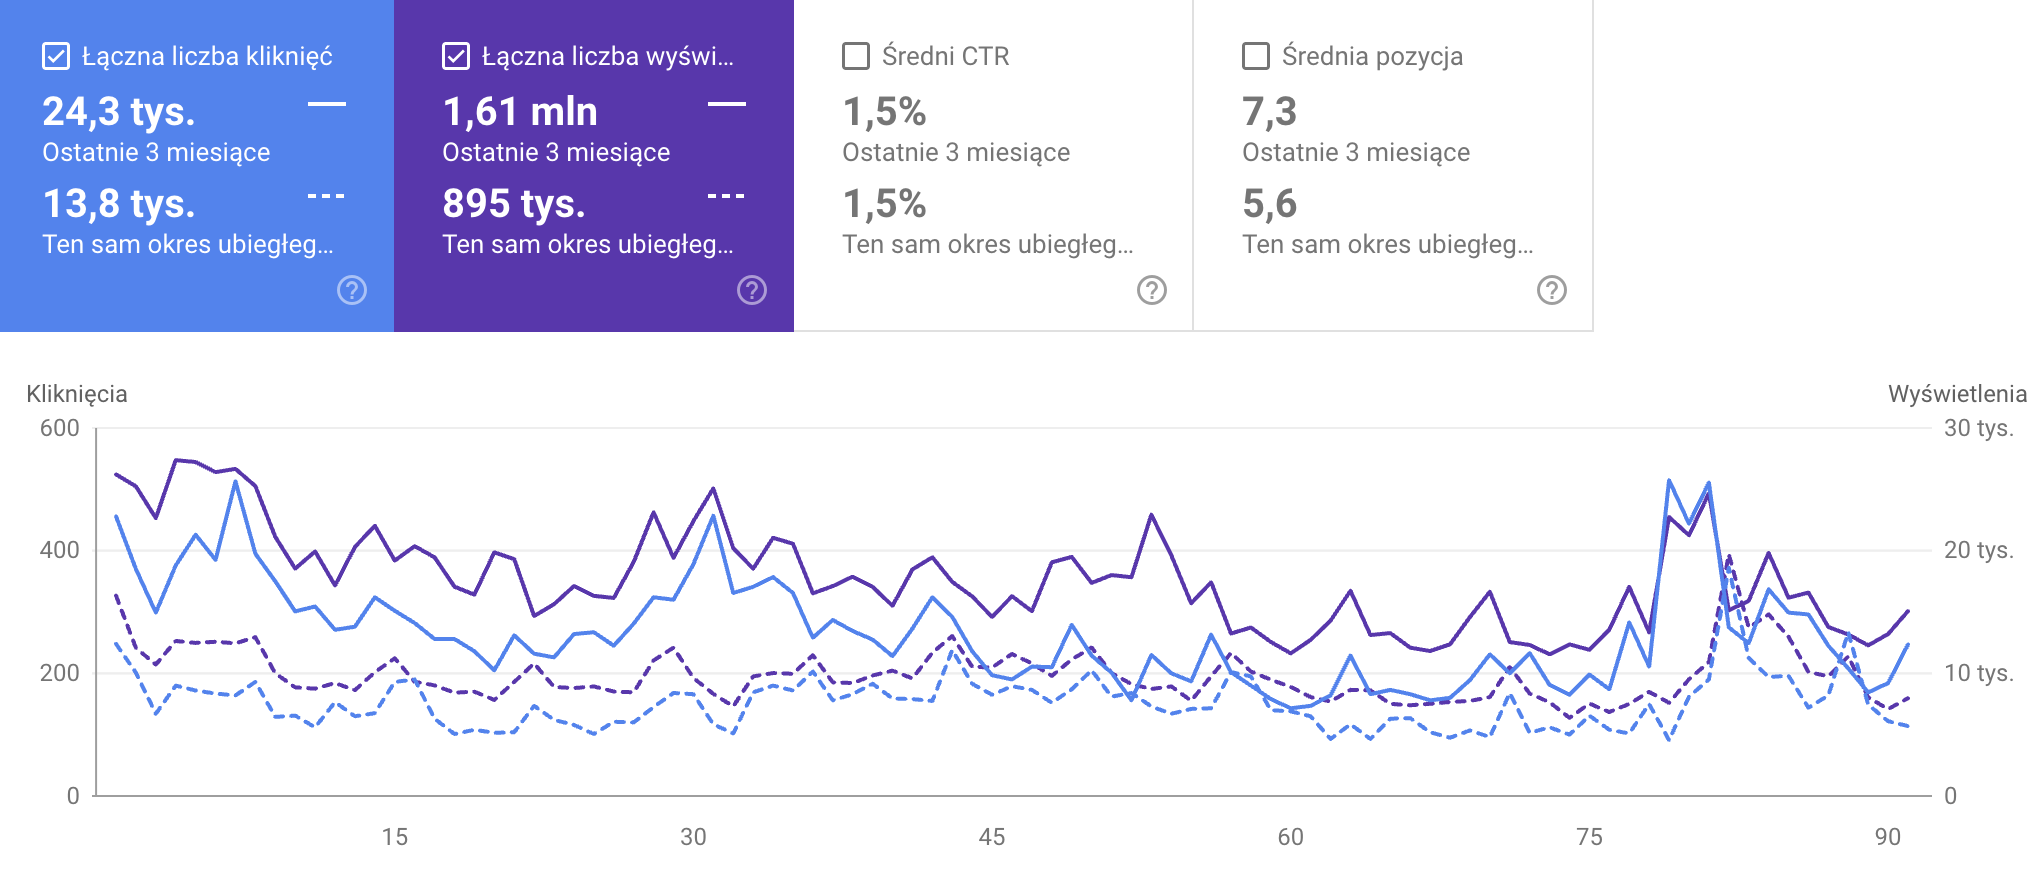This screenshot has height=872, width=2042.
Task: Click day 45 on the x-axis
Action: 991,837
